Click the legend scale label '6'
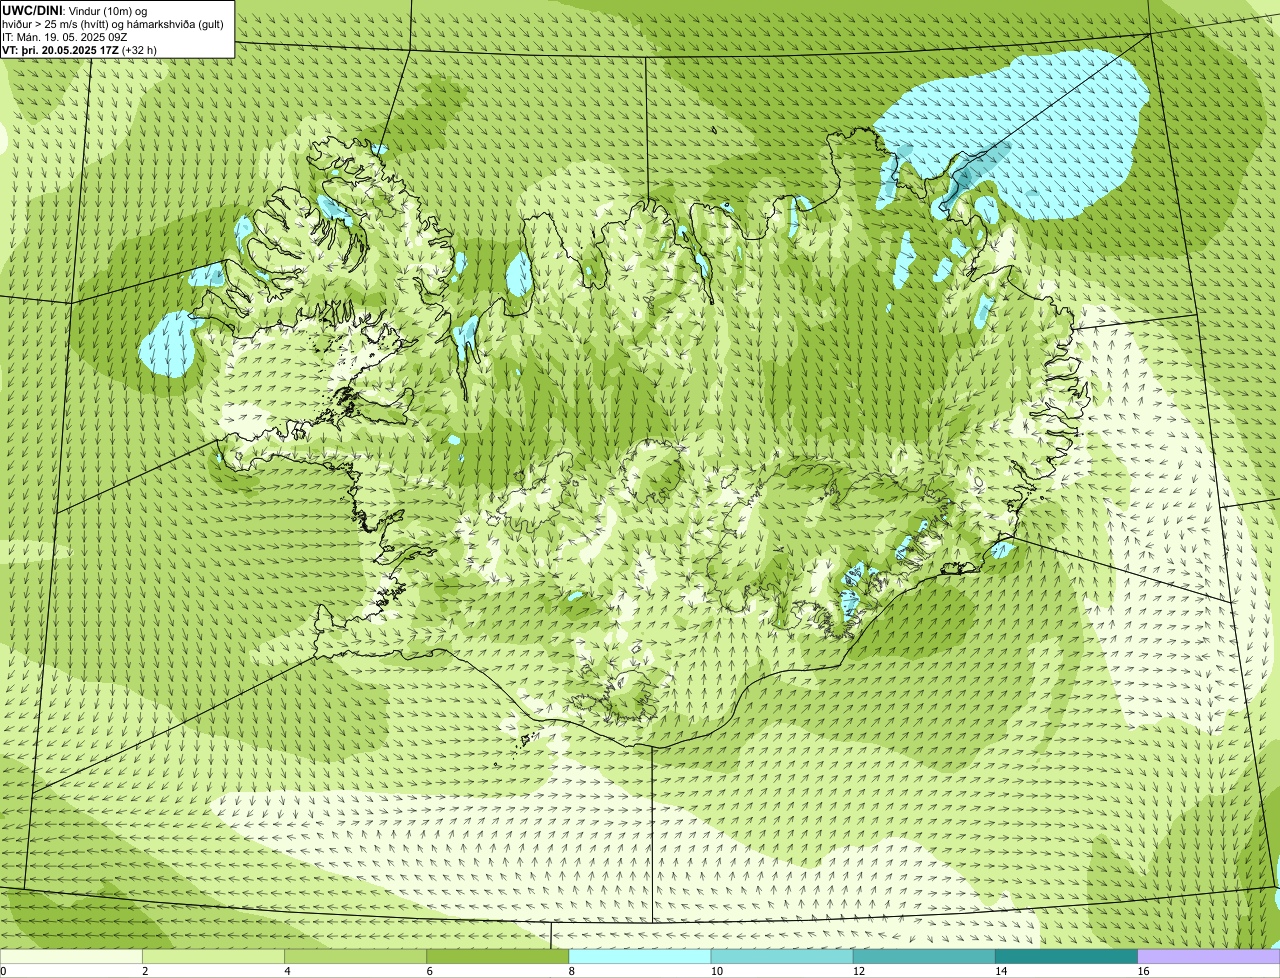The image size is (1280, 978). pyautogui.click(x=429, y=971)
